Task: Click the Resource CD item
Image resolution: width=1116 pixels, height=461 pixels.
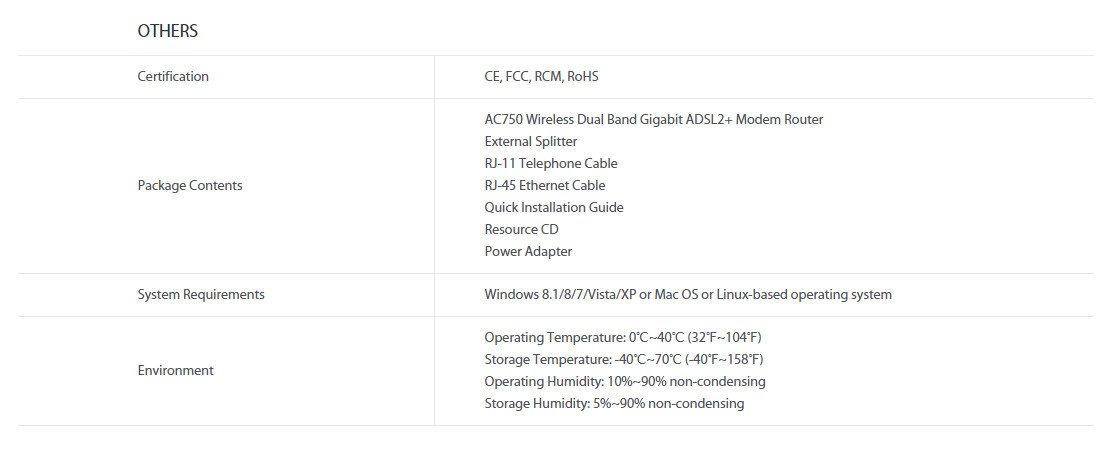Action: 521,229
